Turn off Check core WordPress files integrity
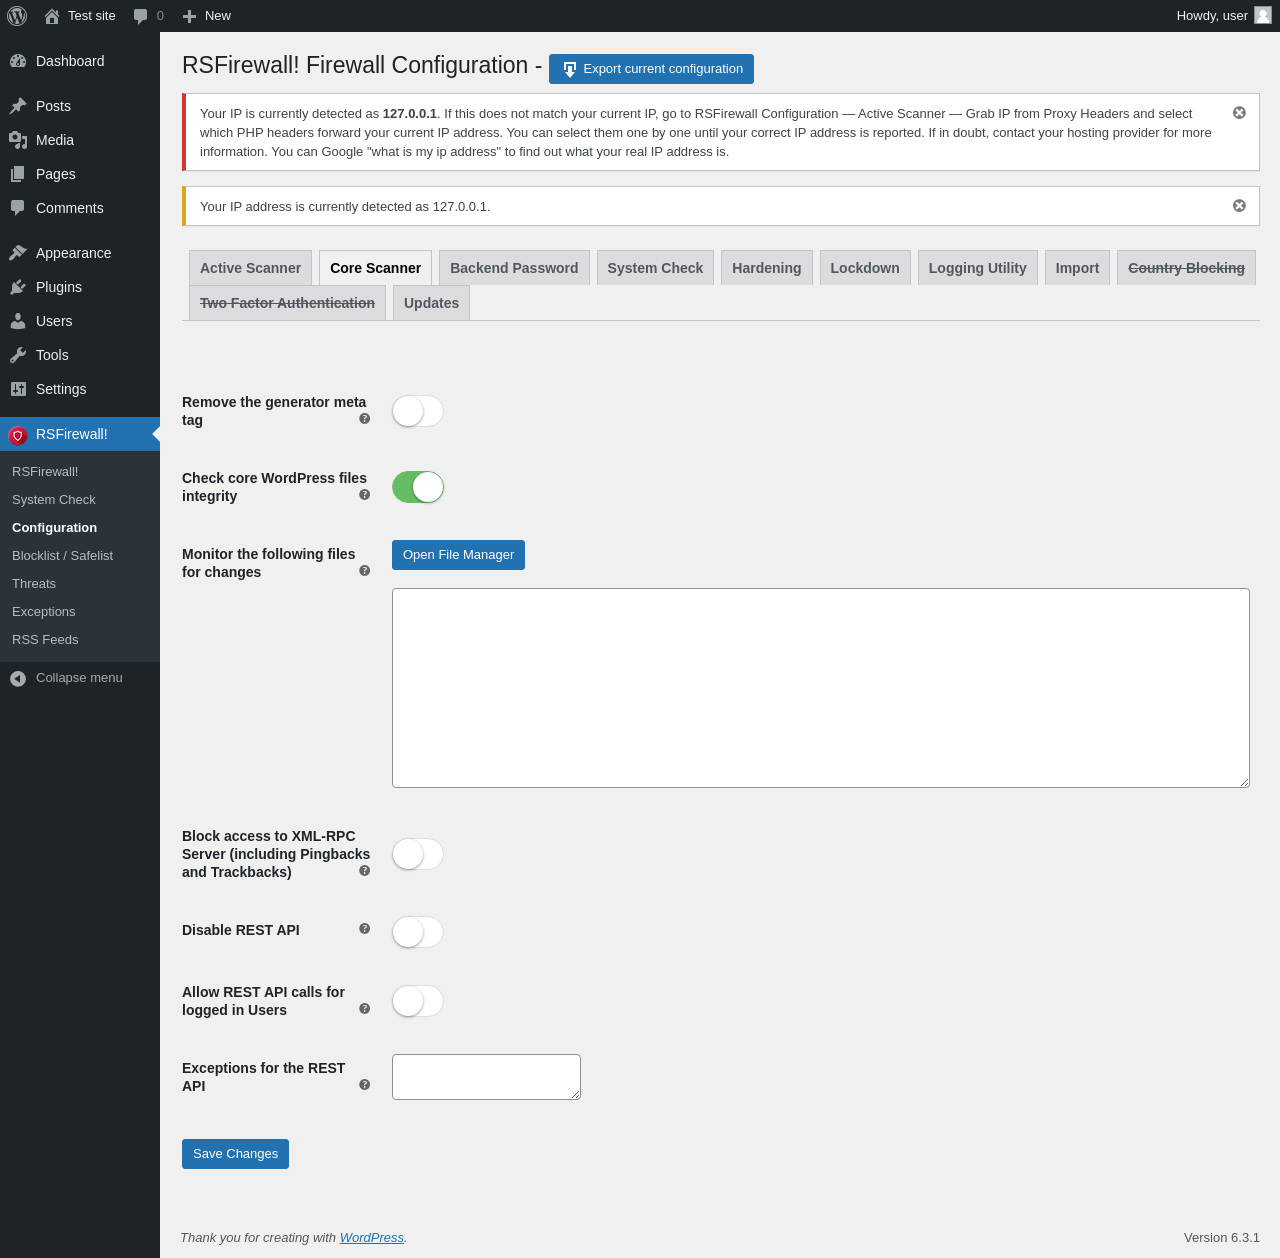Image resolution: width=1280 pixels, height=1258 pixels. (418, 487)
